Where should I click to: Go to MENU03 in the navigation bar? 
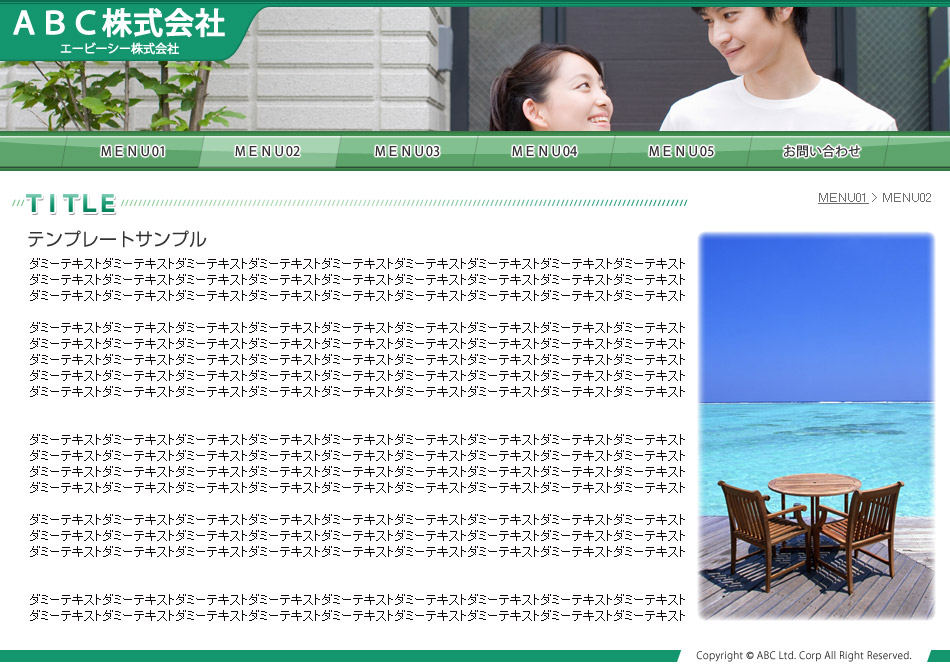click(407, 151)
